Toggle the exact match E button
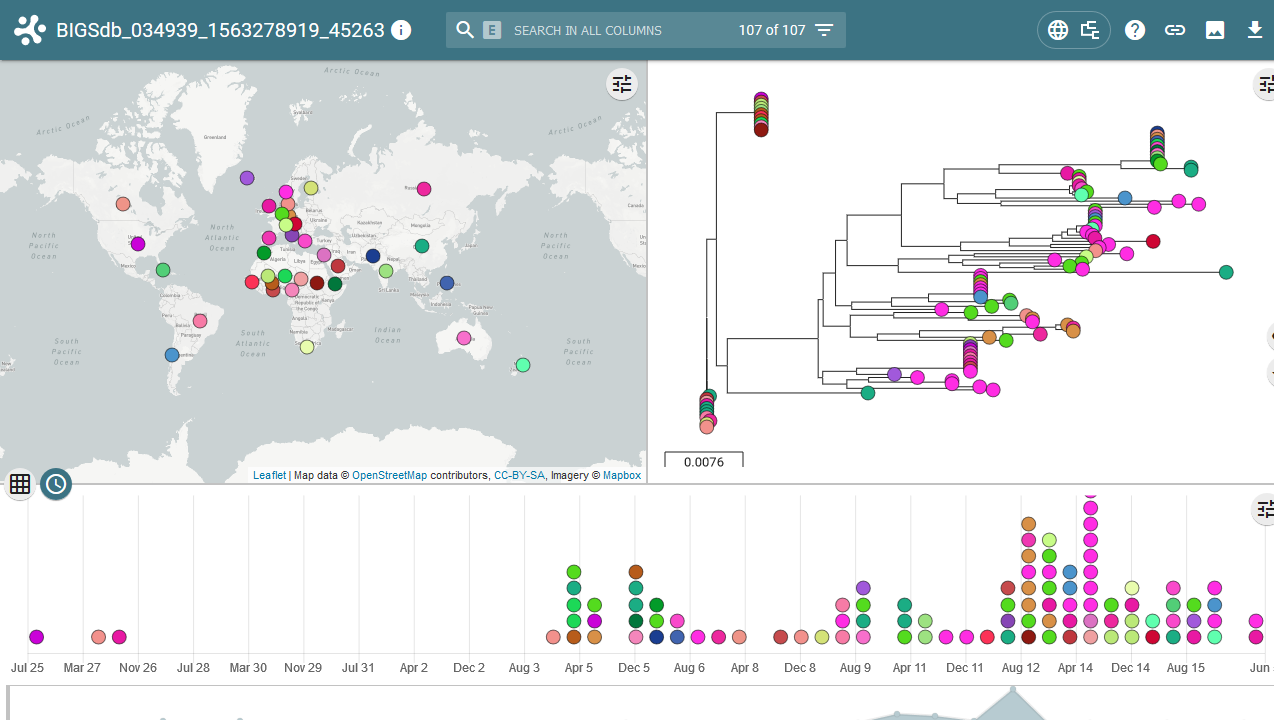1274x720 pixels. coord(492,30)
